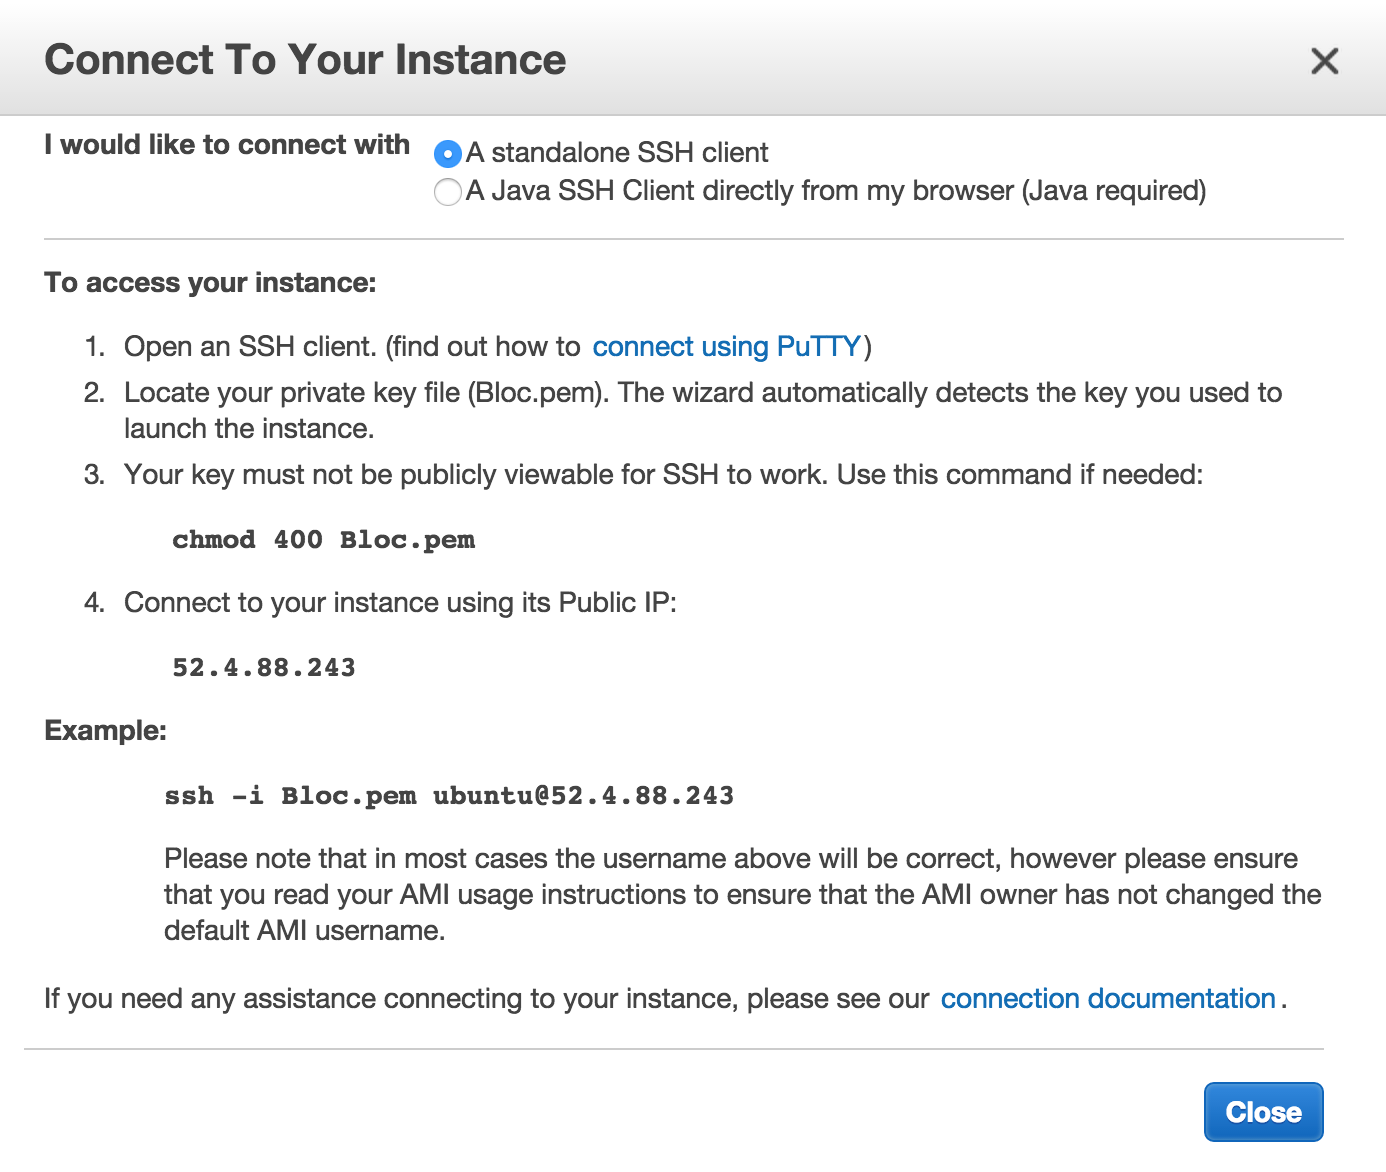Open the 'connect using PuTTY' link
1386x1172 pixels.
tap(726, 347)
